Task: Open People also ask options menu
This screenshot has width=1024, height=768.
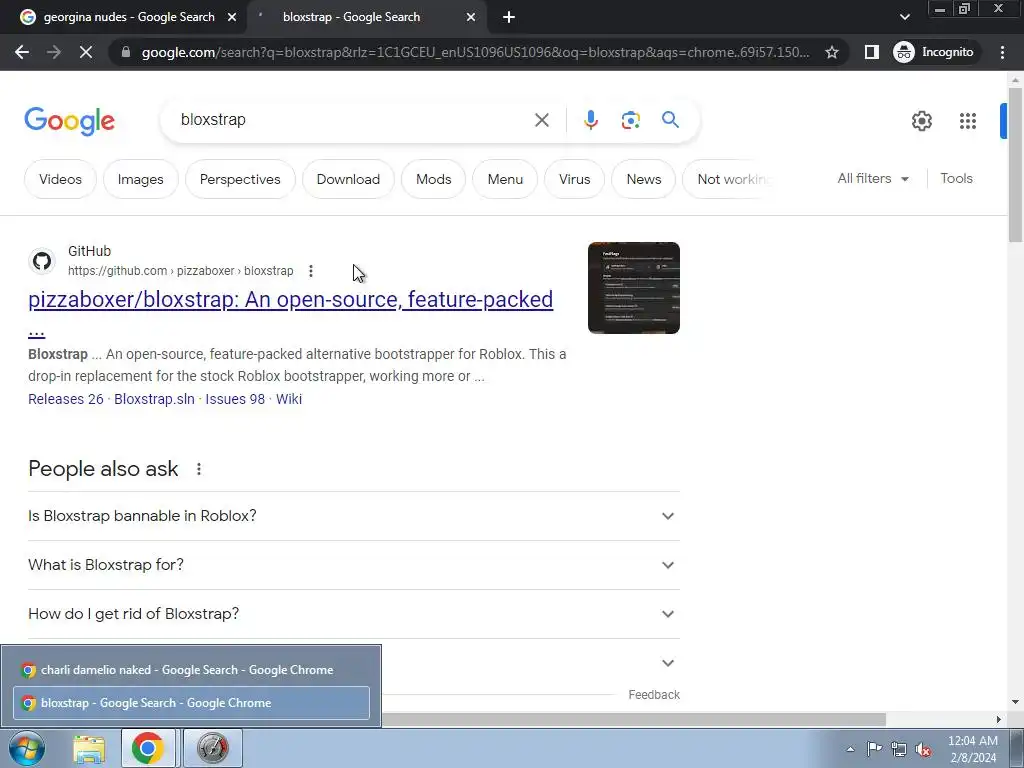Action: click(x=199, y=469)
